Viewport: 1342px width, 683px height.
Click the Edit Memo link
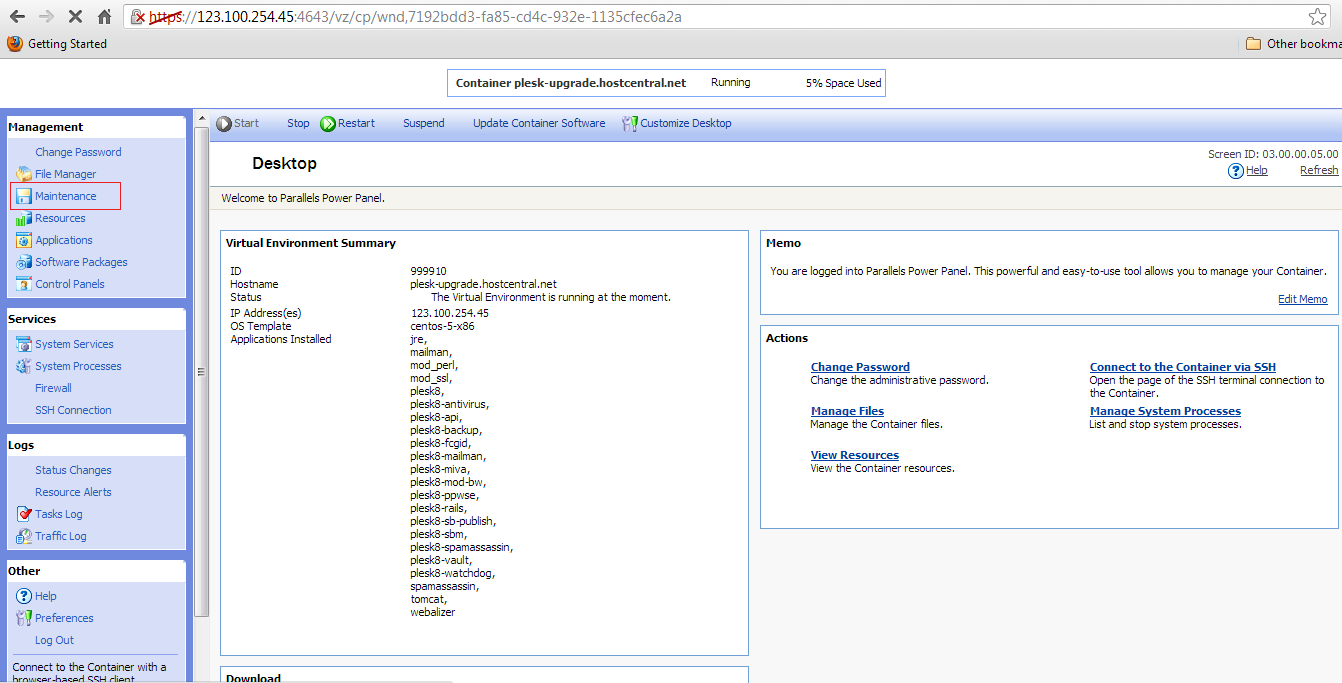click(x=1303, y=299)
